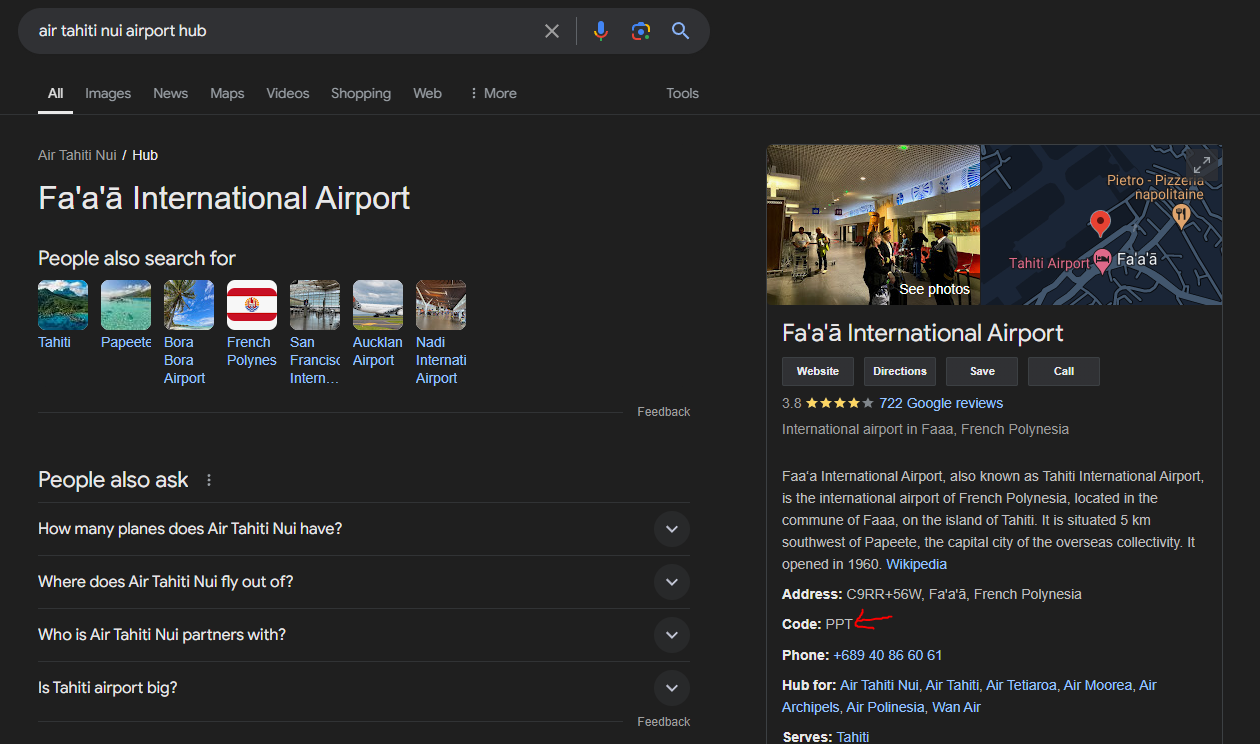Click the magnifying glass search icon
Screen dimensions: 1260x744
point(681,31)
